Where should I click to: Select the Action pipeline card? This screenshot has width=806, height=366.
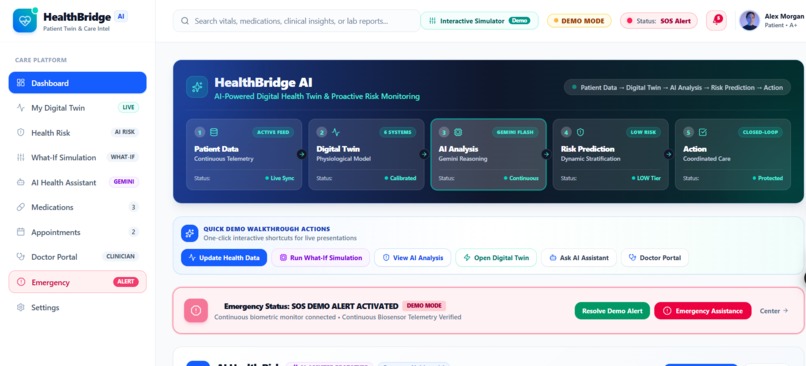[x=732, y=154]
